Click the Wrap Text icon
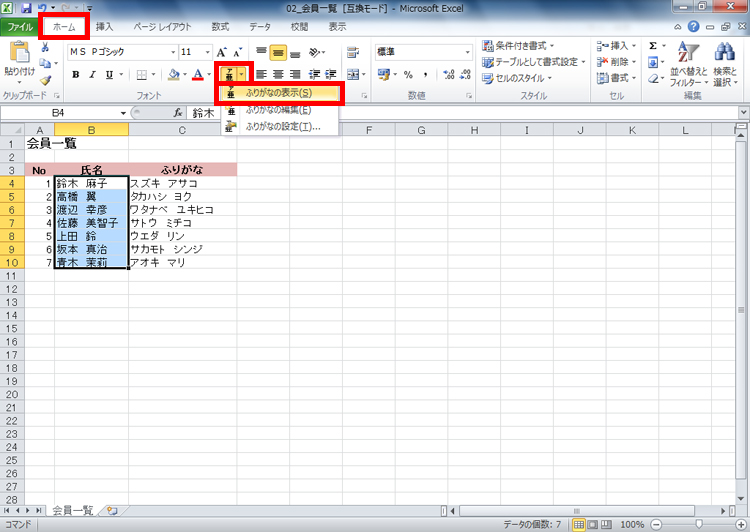Viewport: 750px width, 532px height. tap(353, 52)
